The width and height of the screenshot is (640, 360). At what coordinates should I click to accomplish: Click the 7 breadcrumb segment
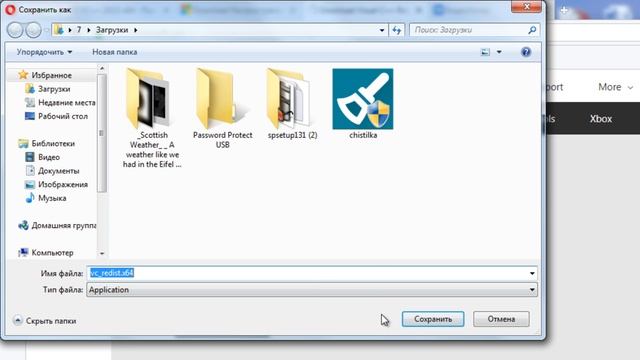pos(79,30)
